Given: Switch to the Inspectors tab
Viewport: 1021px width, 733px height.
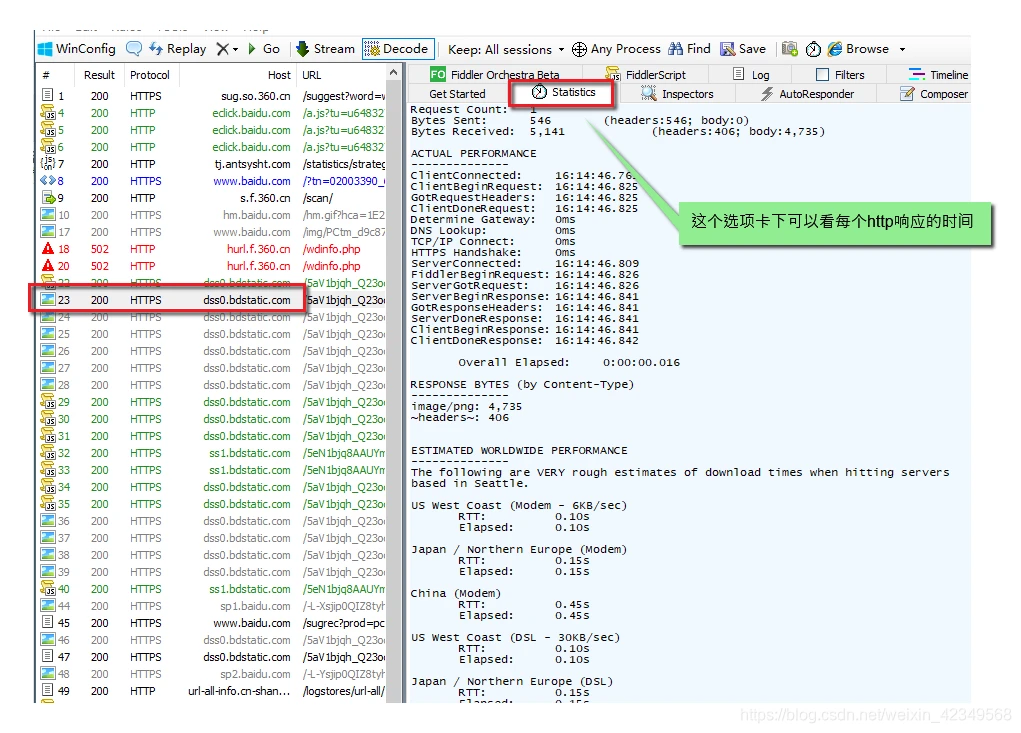Looking at the screenshot, I should 677,94.
